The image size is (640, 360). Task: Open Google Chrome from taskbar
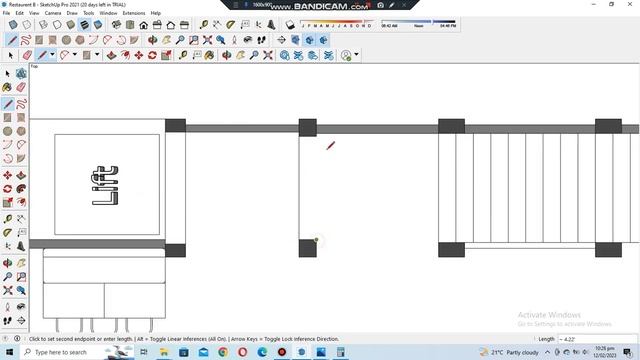point(223,352)
